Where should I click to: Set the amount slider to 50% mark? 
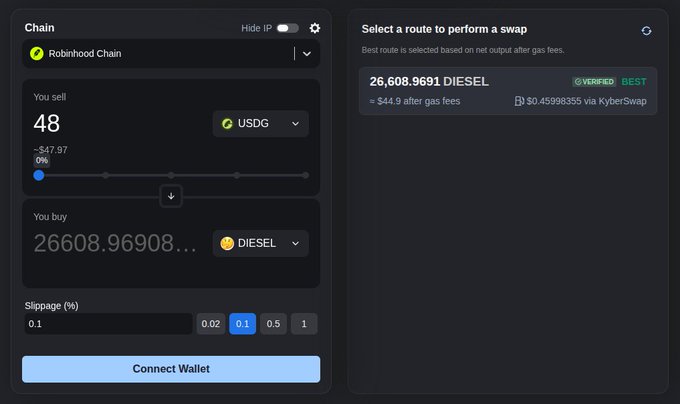pos(171,175)
